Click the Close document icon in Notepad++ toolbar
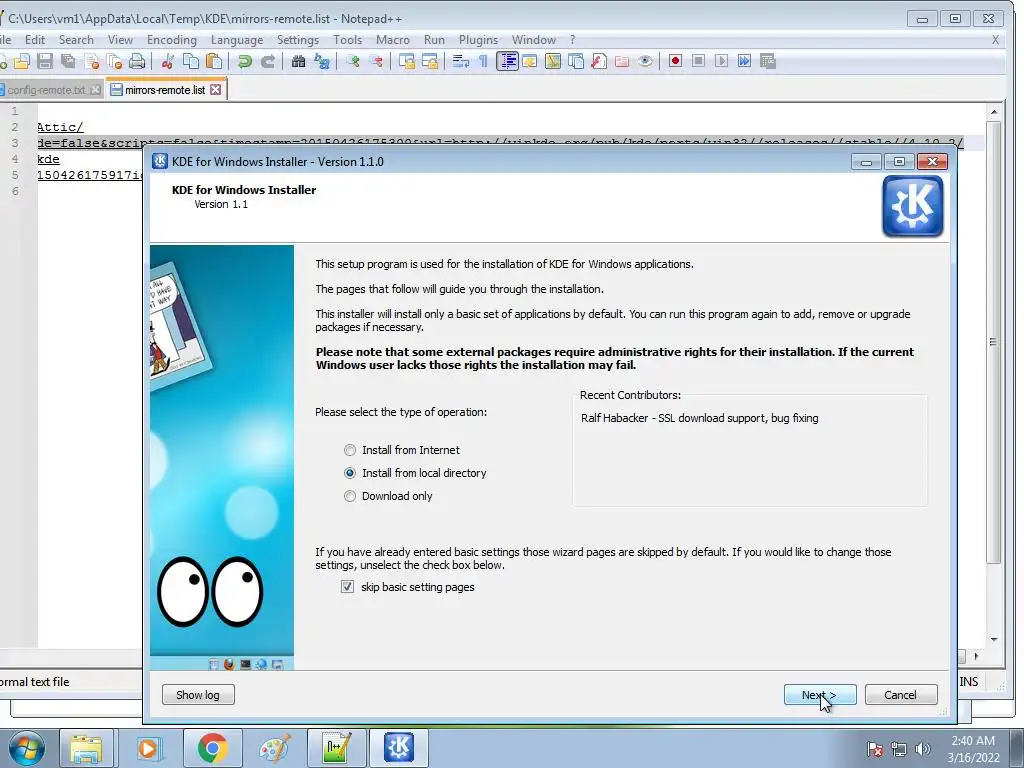The width and height of the screenshot is (1024, 768). [x=91, y=61]
